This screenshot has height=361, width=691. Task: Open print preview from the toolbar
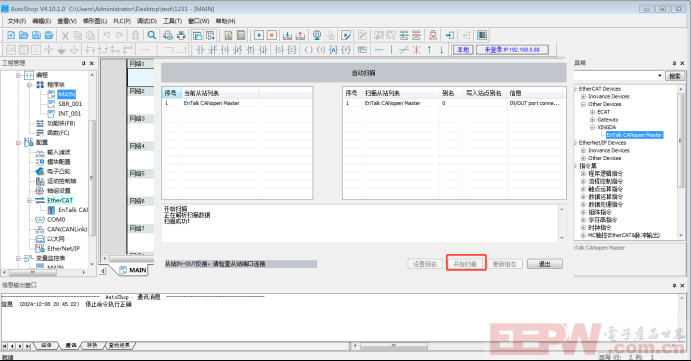[x=168, y=35]
